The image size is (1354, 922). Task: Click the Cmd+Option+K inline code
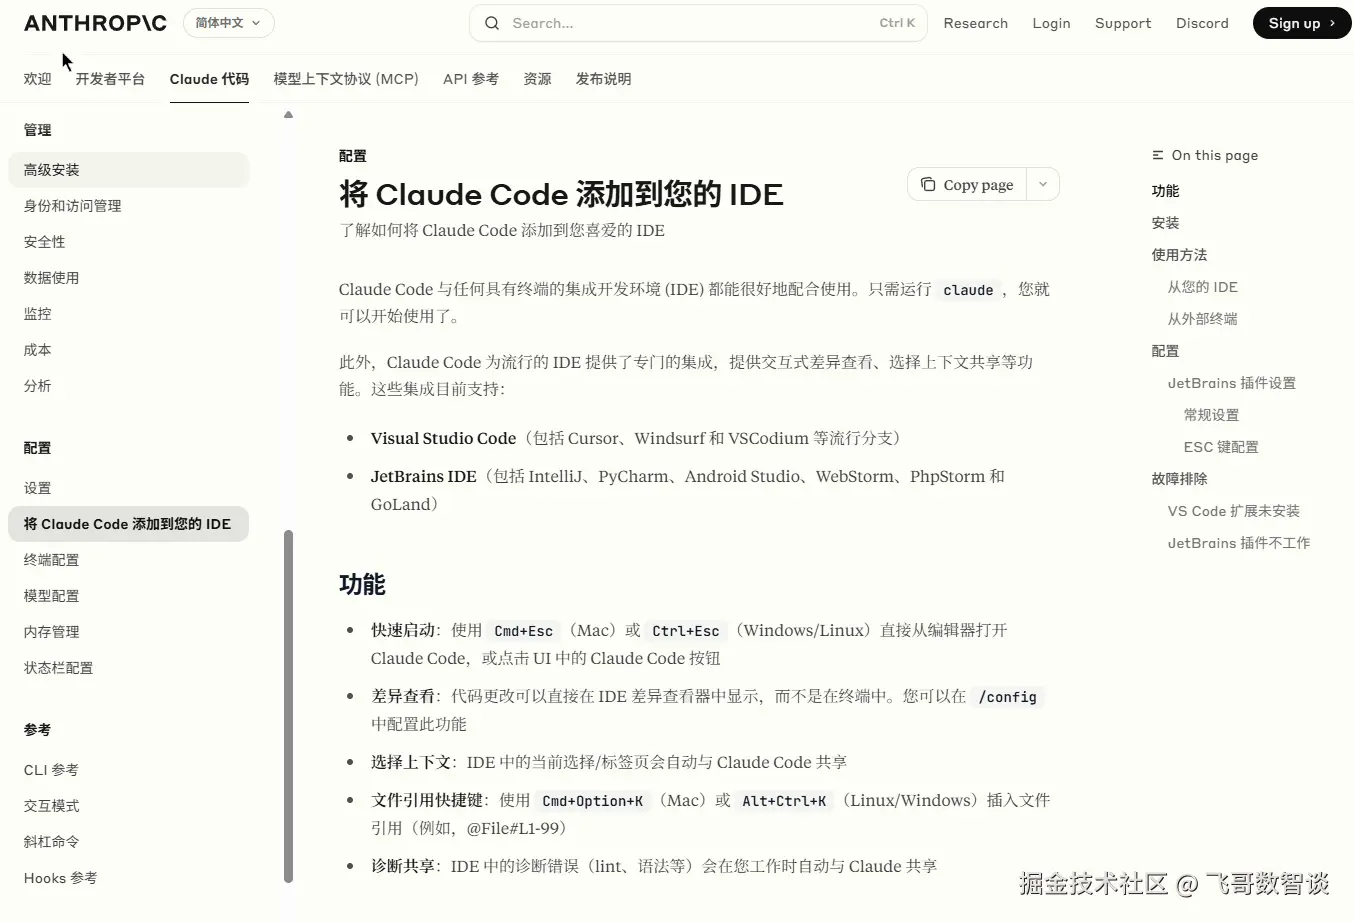point(592,801)
